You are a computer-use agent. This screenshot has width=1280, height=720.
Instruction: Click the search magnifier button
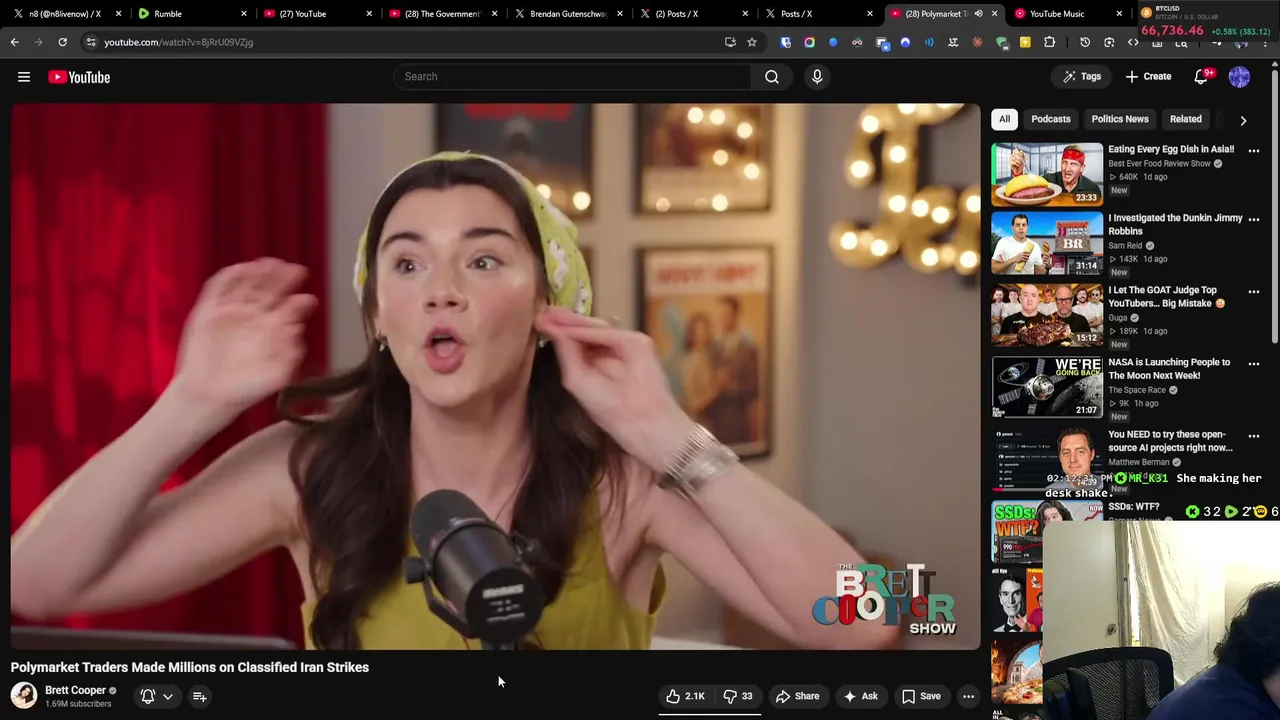point(772,77)
